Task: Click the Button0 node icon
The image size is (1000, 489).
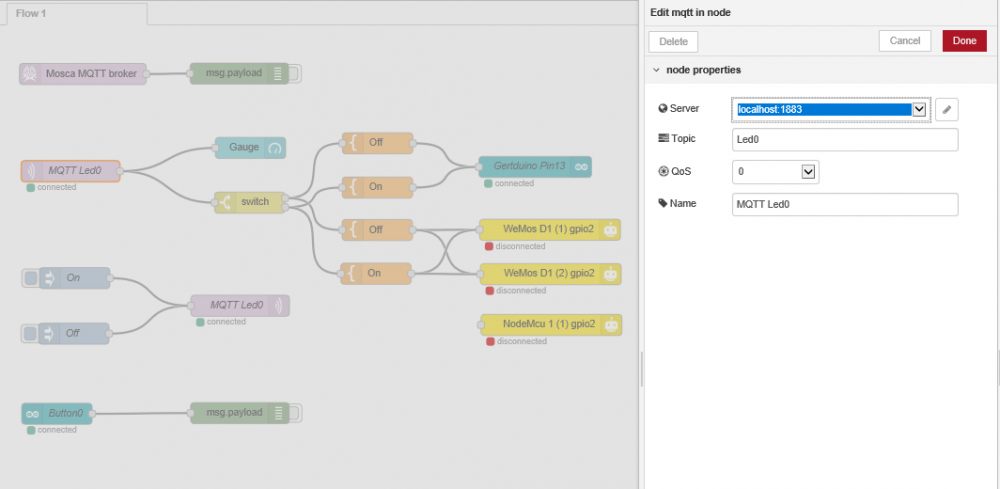Action: 33,412
